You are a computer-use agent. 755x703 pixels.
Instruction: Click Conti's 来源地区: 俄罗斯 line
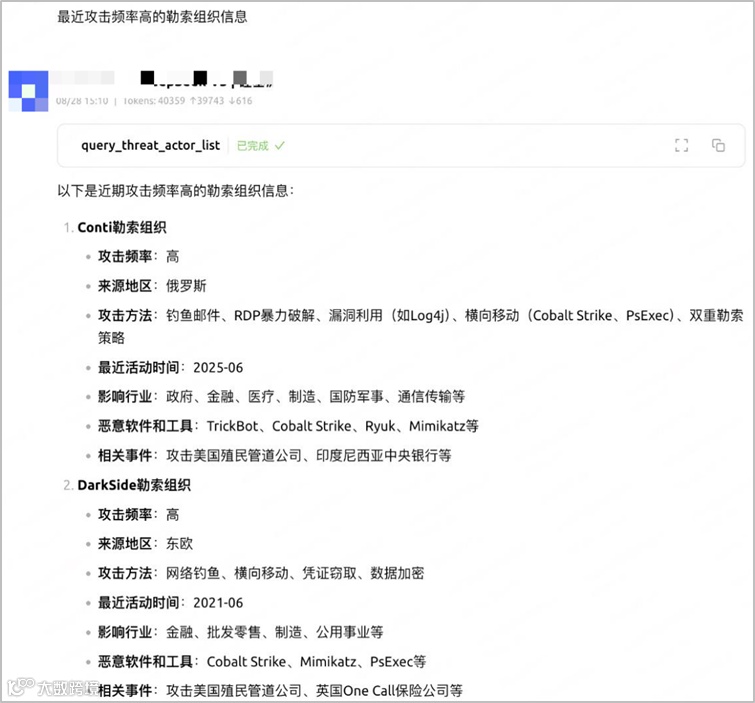[x=152, y=286]
